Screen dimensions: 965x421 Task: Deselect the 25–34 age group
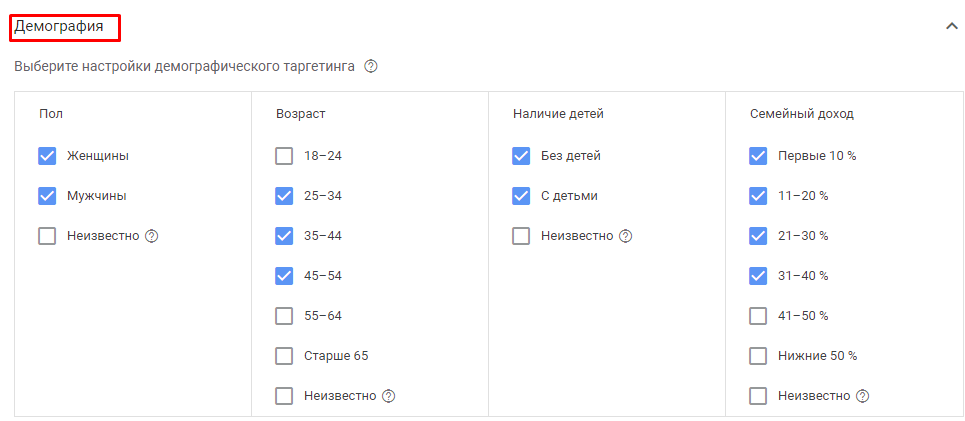click(x=284, y=196)
